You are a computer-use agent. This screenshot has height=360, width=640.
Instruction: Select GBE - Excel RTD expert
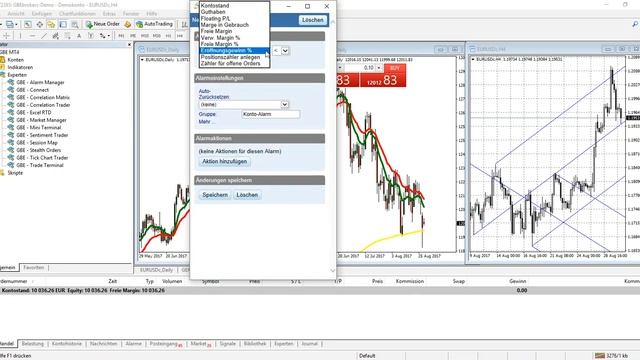pyautogui.click(x=33, y=112)
